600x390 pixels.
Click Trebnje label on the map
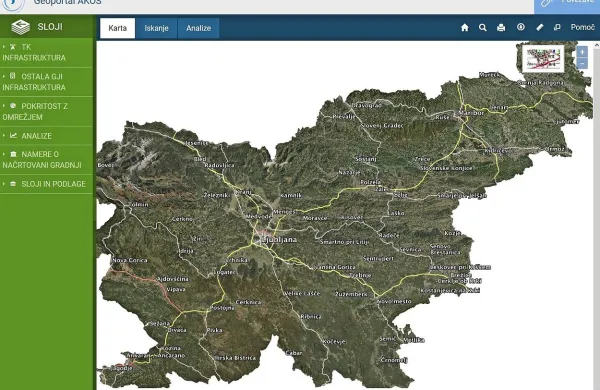click(360, 275)
